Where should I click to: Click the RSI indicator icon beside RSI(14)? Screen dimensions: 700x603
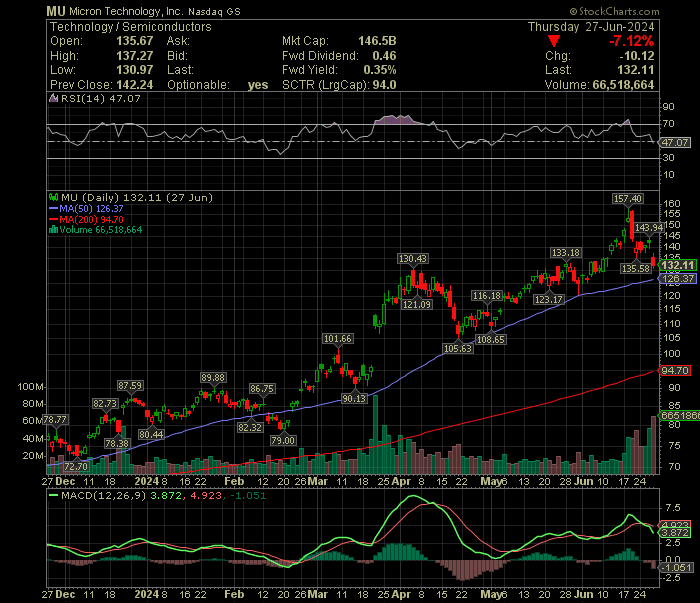click(54, 98)
